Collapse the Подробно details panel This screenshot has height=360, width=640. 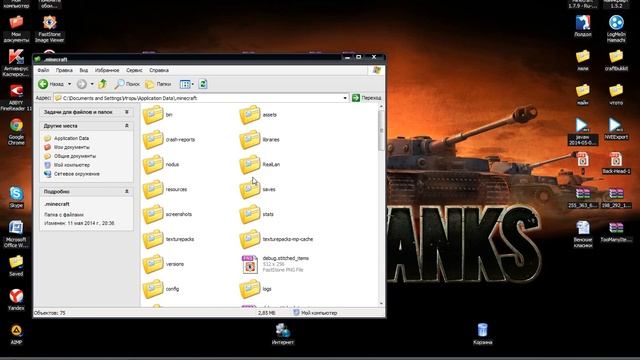(x=127, y=191)
